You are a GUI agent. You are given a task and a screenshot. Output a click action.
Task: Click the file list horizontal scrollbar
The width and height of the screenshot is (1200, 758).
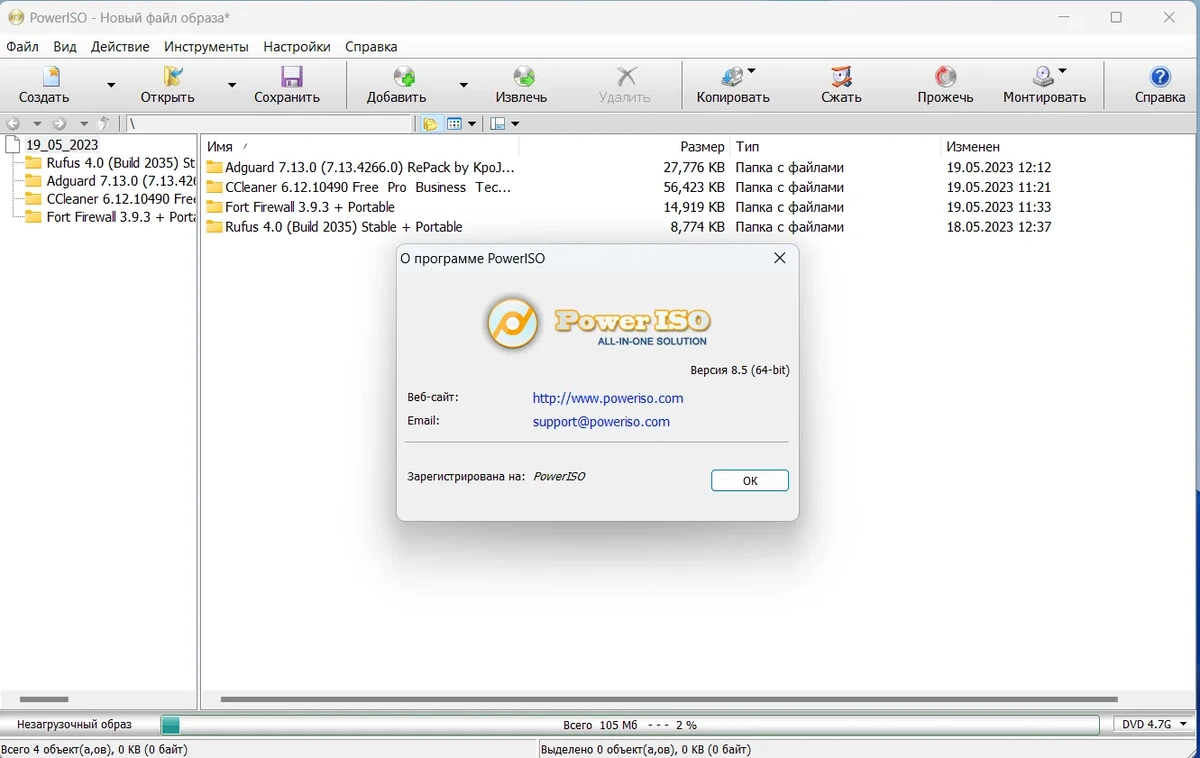click(x=669, y=699)
